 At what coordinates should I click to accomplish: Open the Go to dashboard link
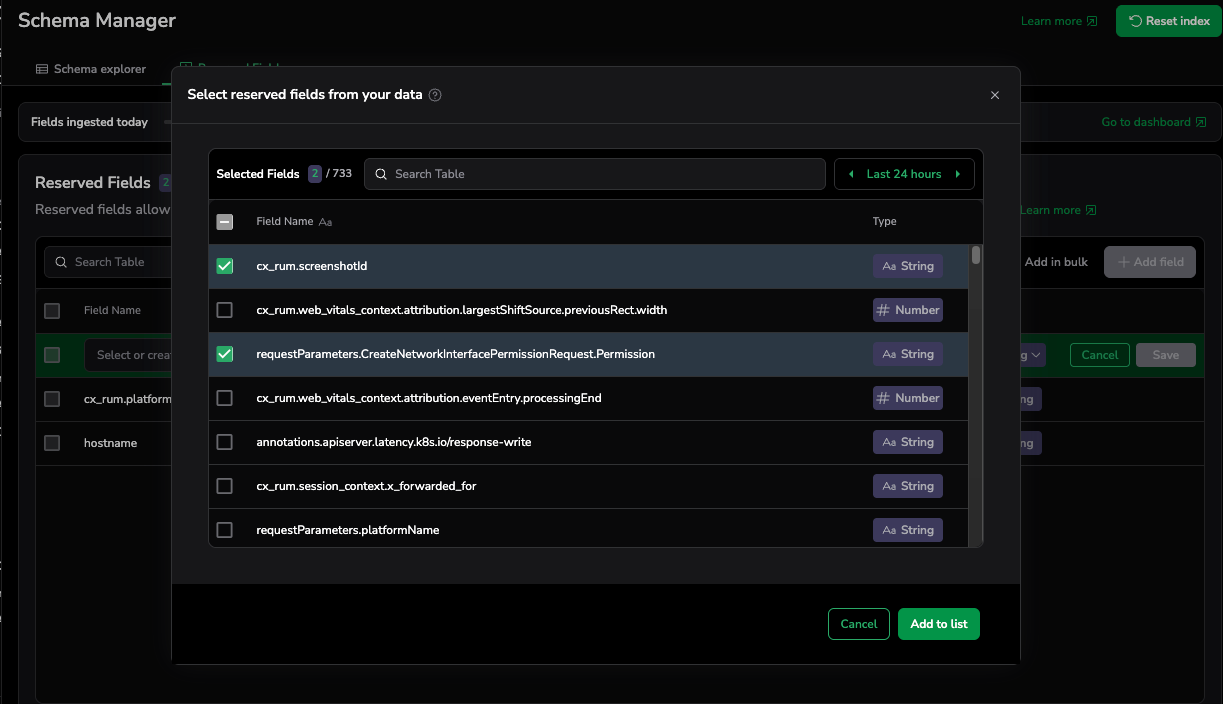(1153, 122)
